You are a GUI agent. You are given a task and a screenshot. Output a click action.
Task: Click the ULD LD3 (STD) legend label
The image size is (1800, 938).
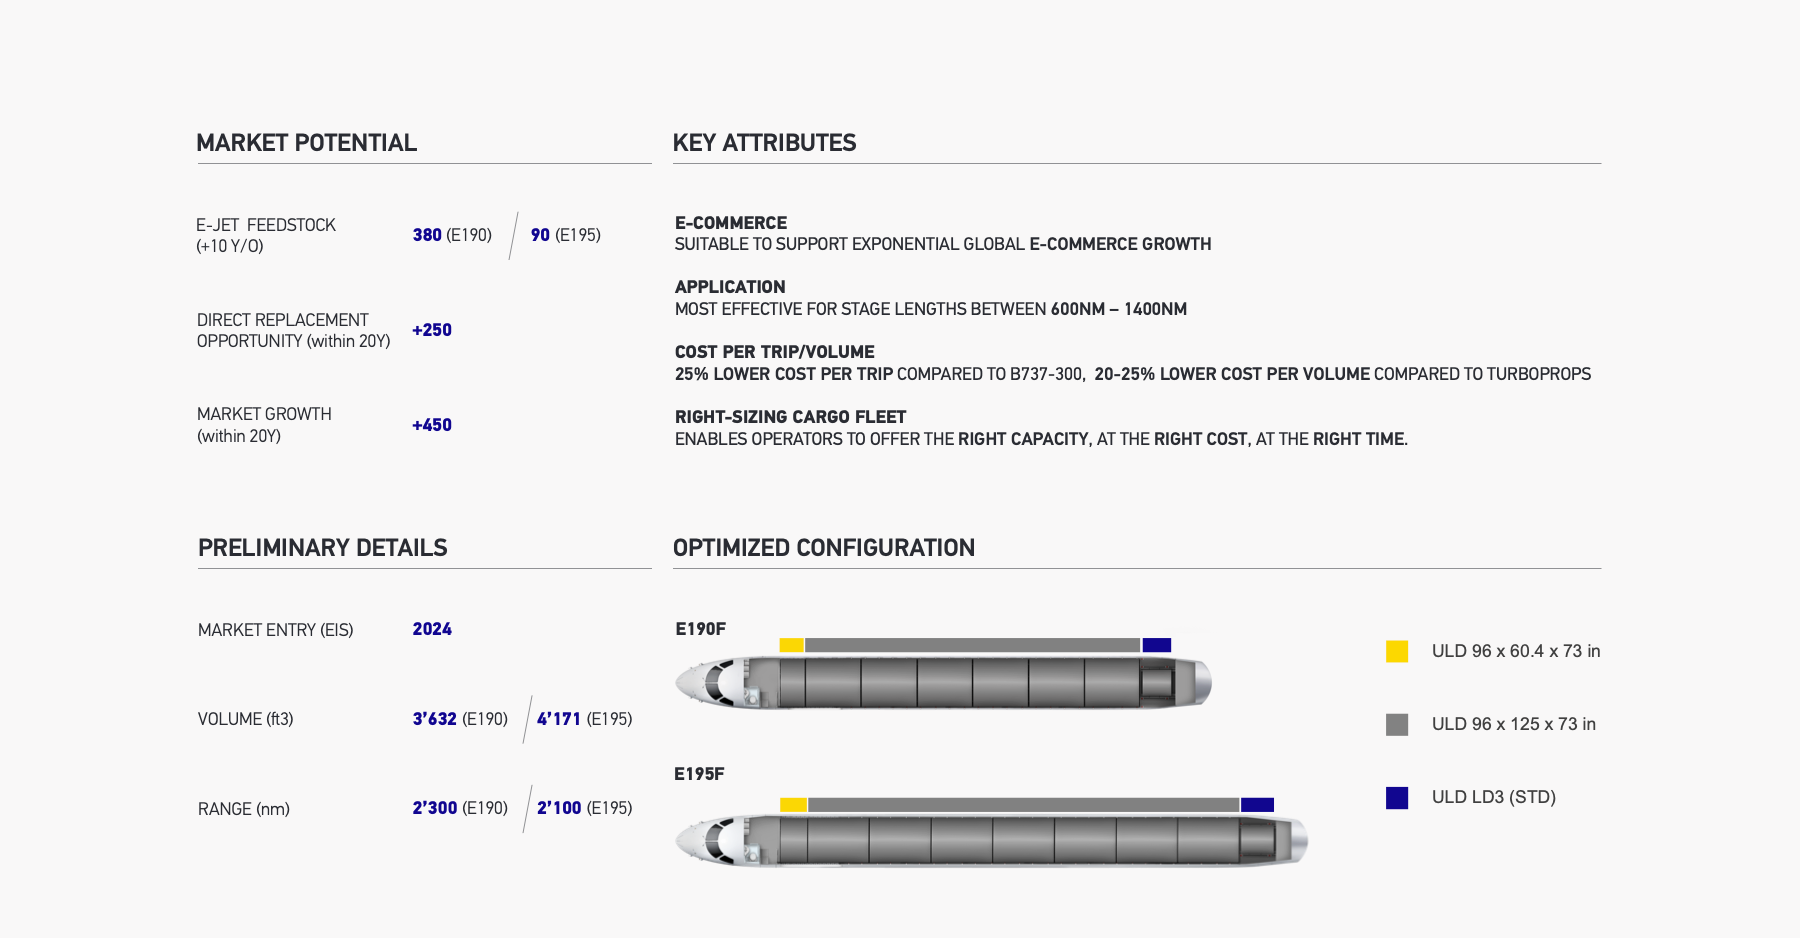(1493, 797)
